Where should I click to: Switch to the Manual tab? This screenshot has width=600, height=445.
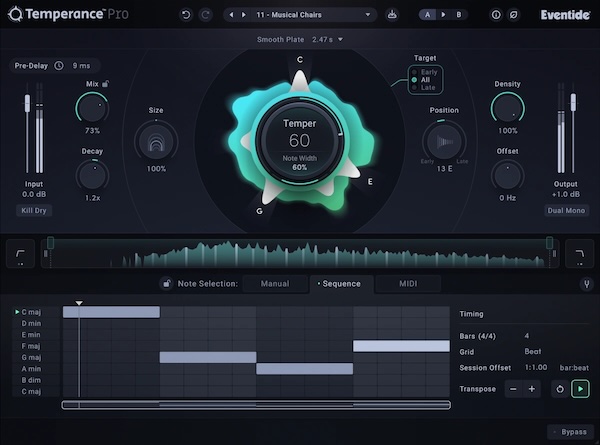tap(275, 284)
